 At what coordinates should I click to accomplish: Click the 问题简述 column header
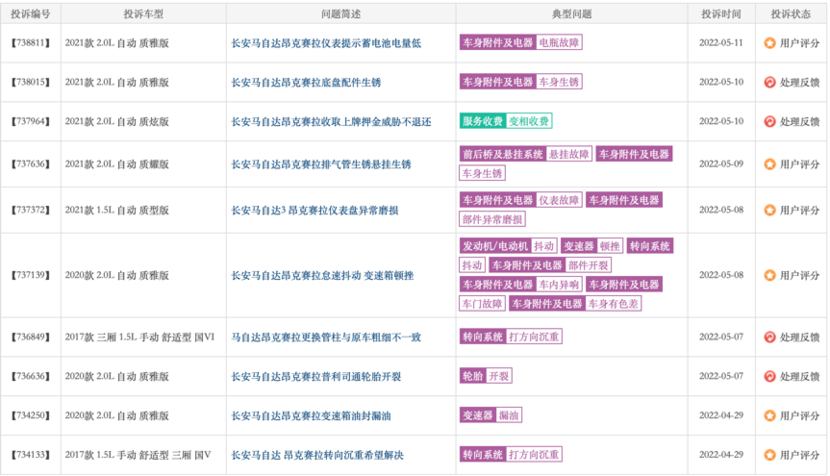(341, 14)
